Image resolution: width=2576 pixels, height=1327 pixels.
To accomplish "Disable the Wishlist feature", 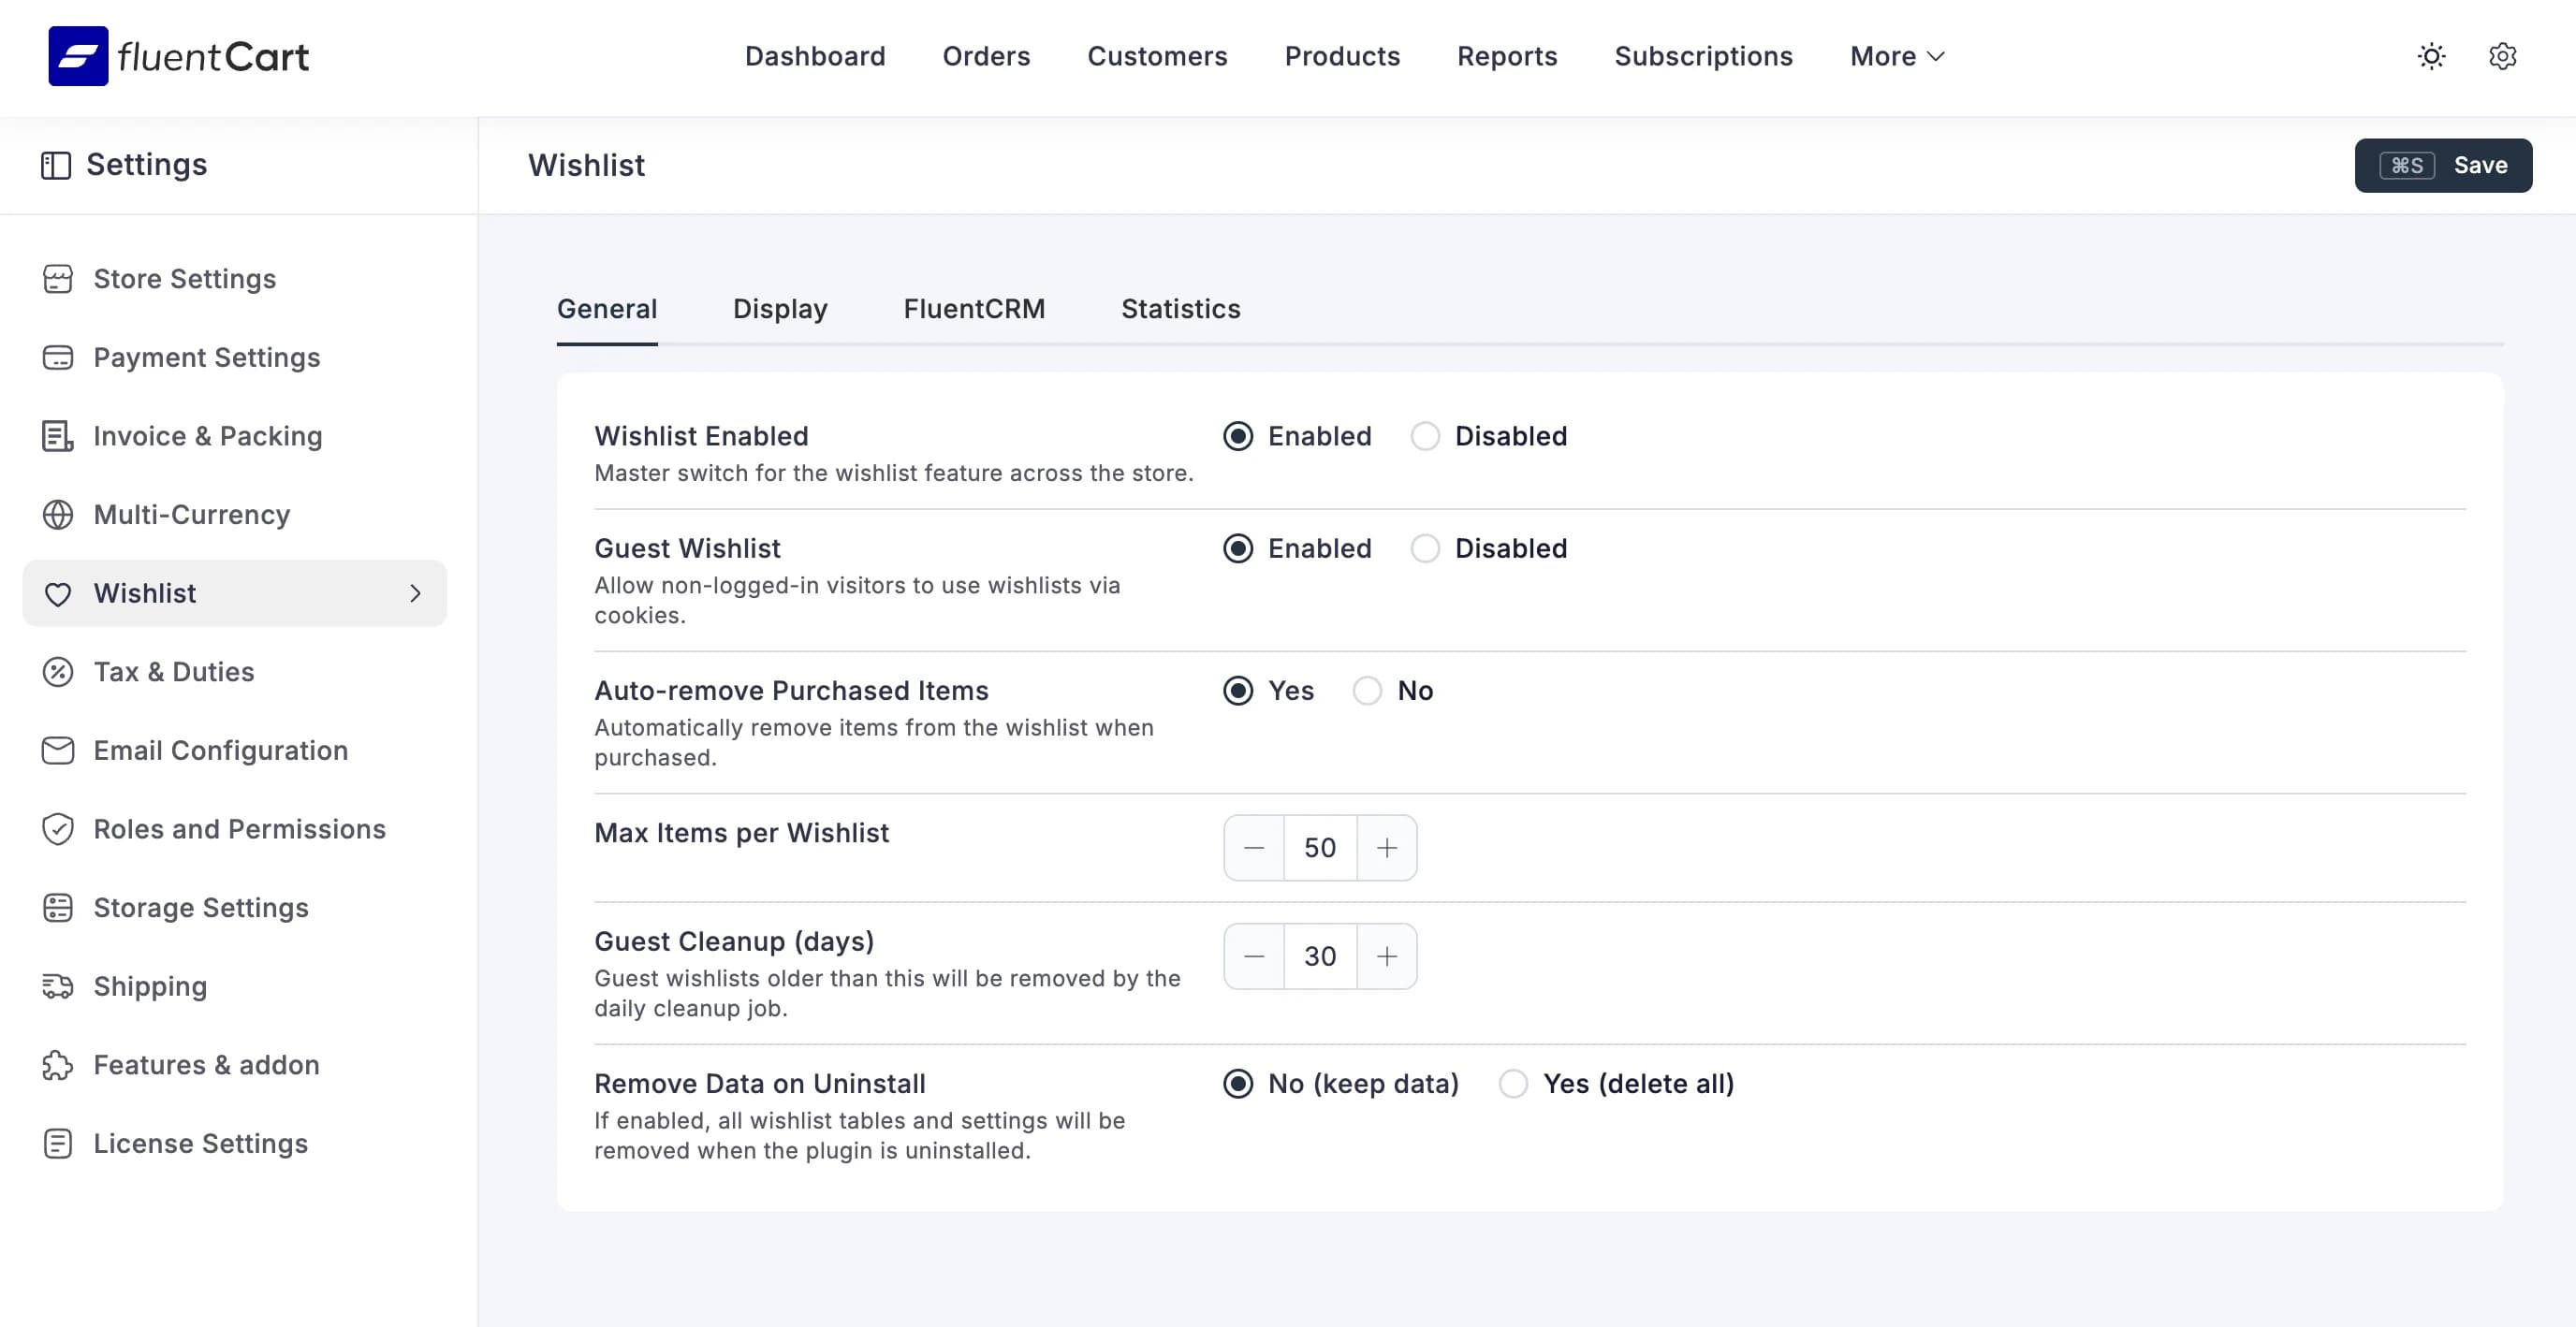I will click(1425, 436).
